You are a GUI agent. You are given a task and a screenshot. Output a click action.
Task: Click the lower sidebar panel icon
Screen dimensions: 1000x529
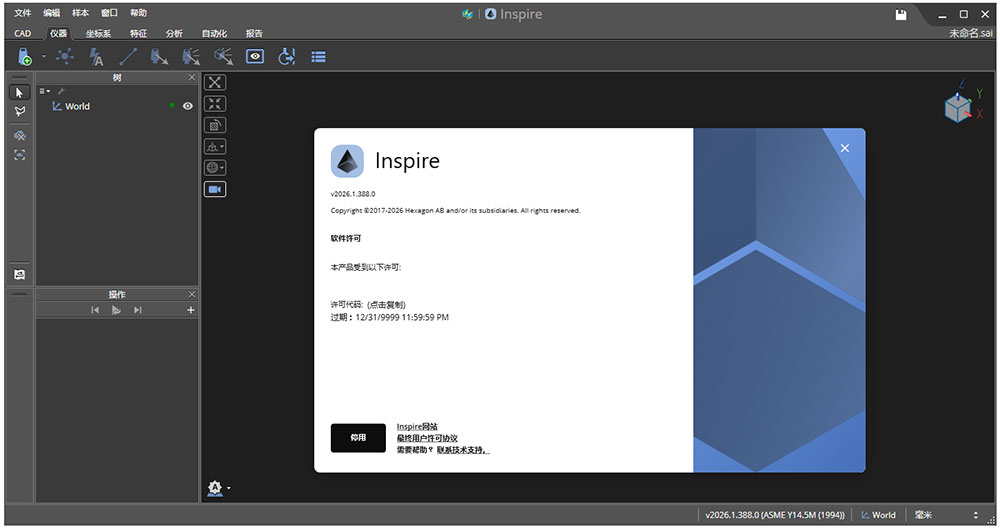pos(20,274)
